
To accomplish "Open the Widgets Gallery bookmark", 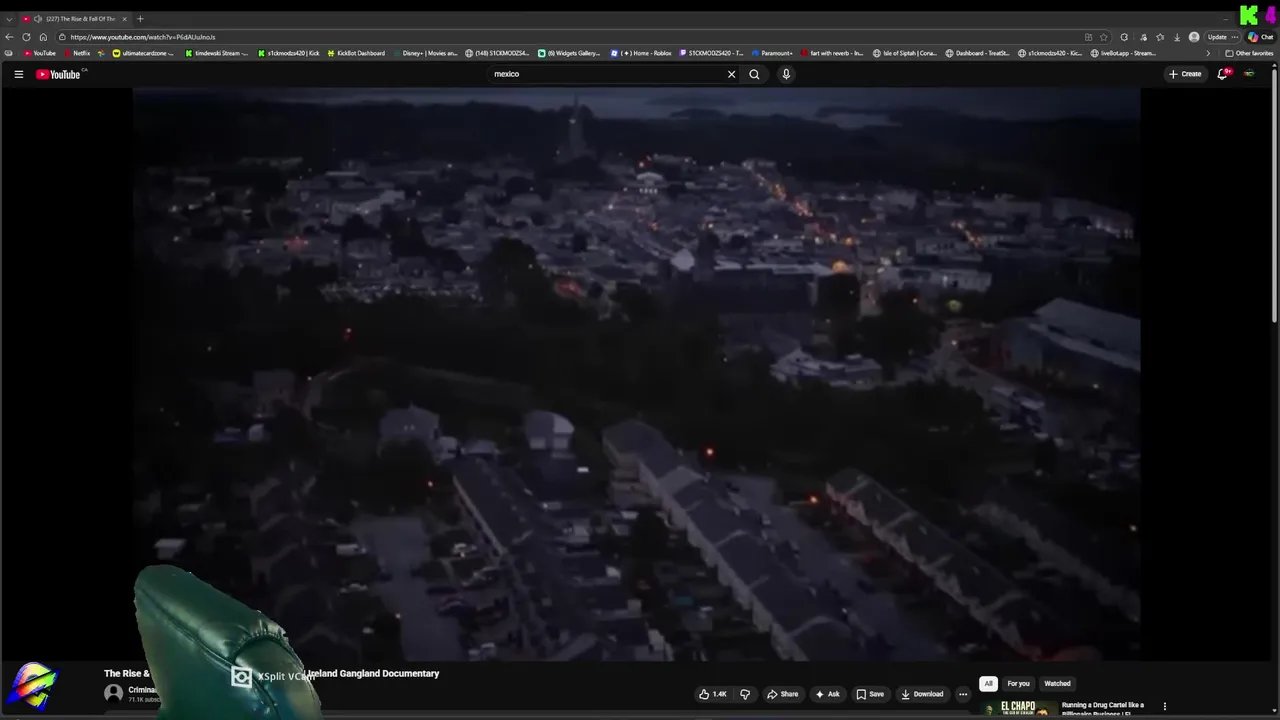I will (569, 53).
